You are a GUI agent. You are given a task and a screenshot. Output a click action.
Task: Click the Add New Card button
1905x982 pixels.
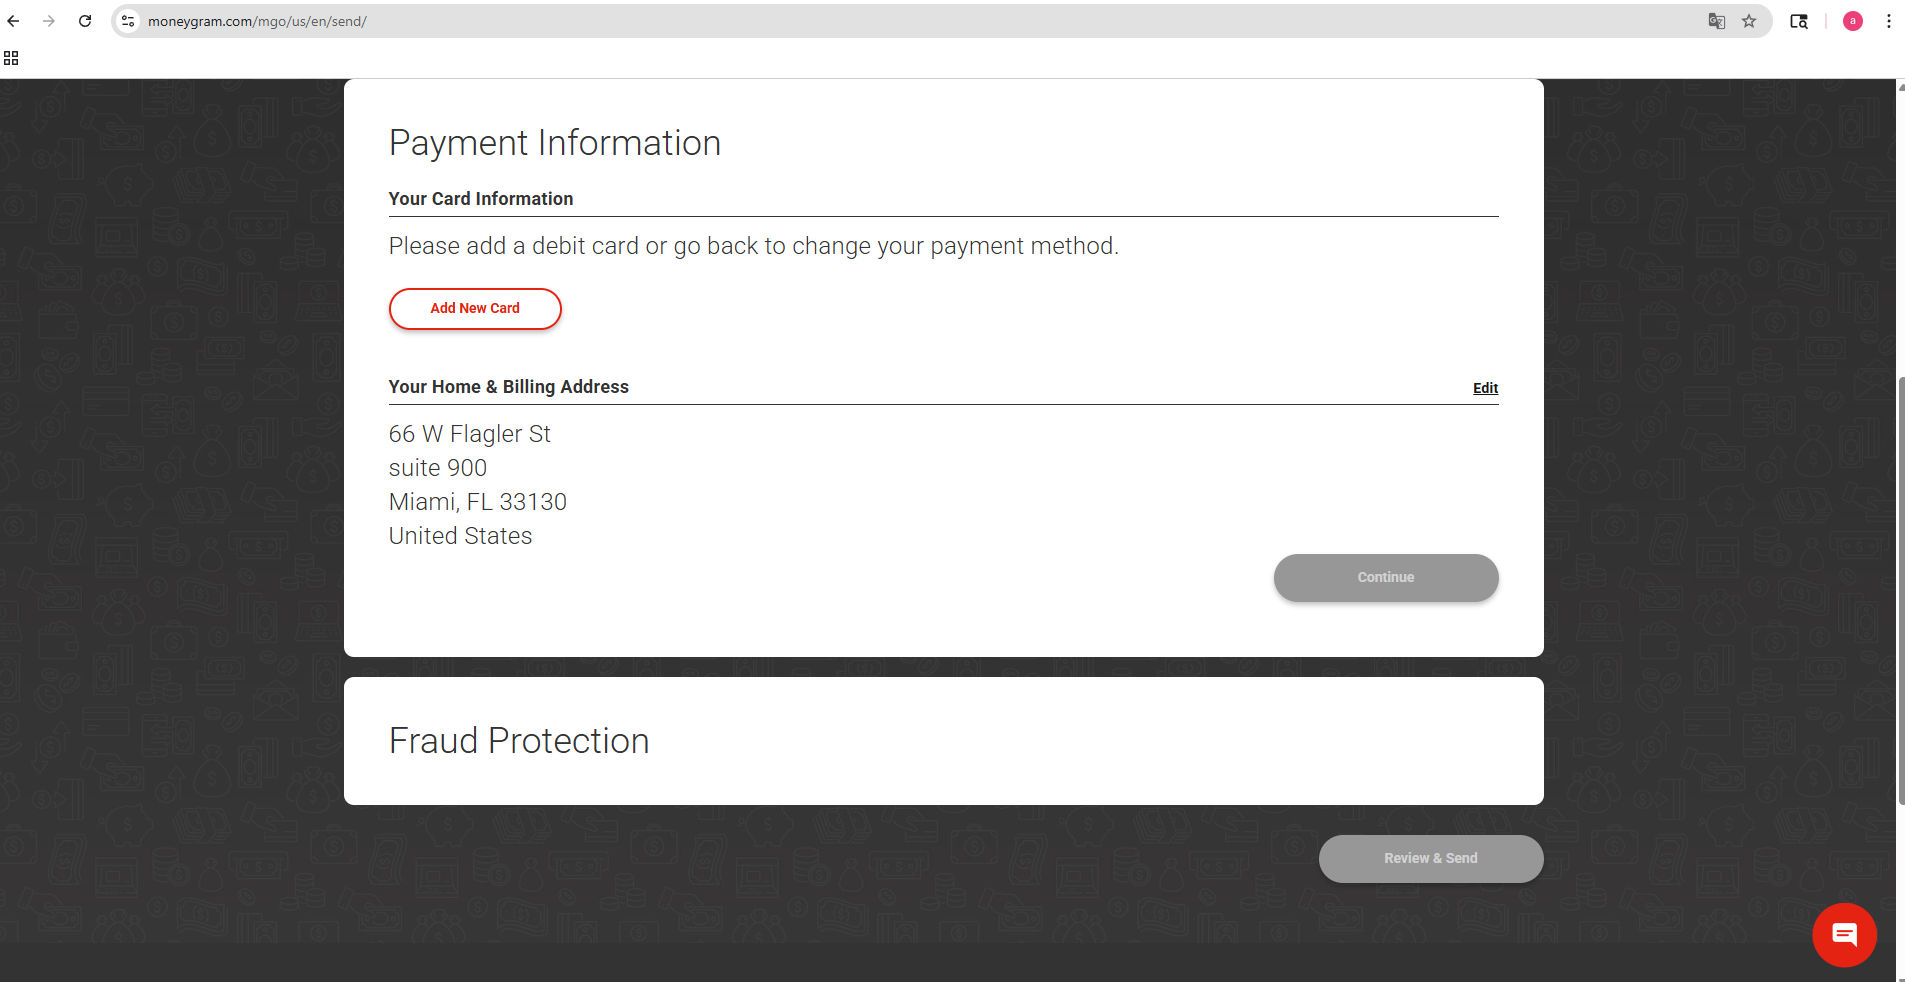(475, 309)
